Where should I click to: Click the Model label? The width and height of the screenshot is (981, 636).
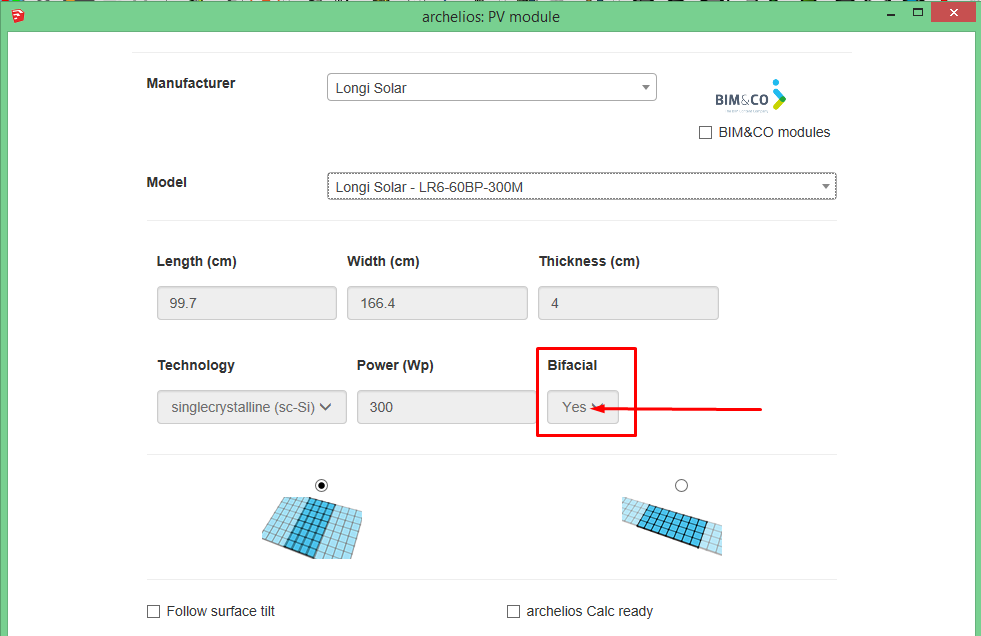pyautogui.click(x=166, y=182)
